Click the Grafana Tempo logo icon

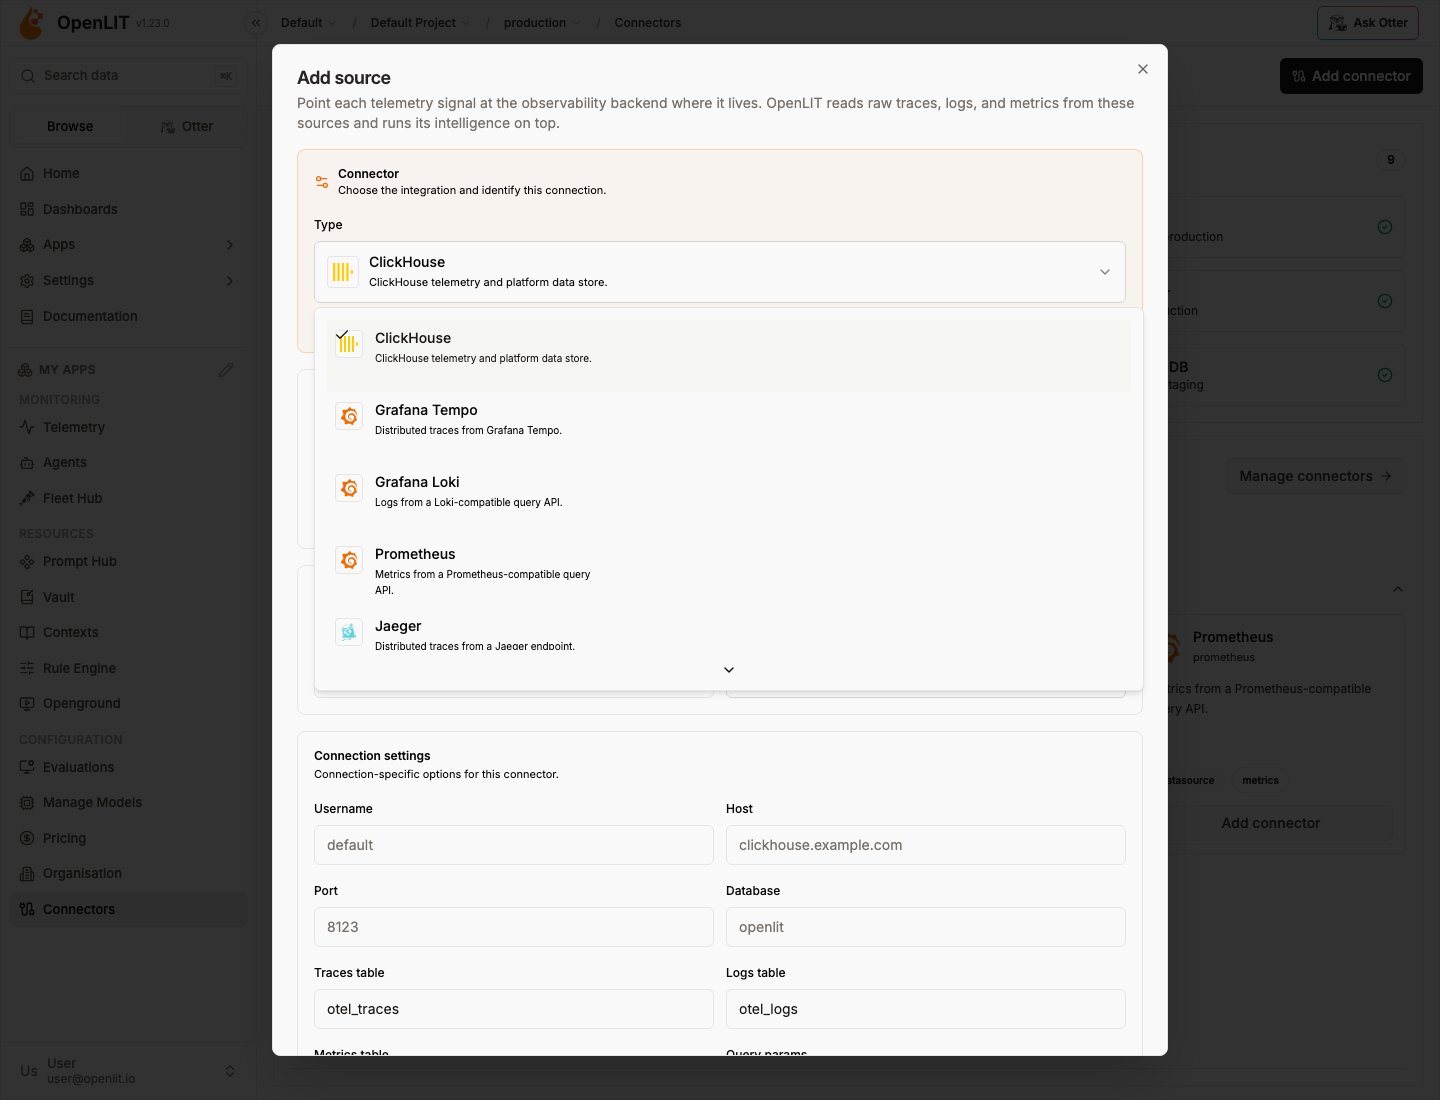tap(349, 416)
